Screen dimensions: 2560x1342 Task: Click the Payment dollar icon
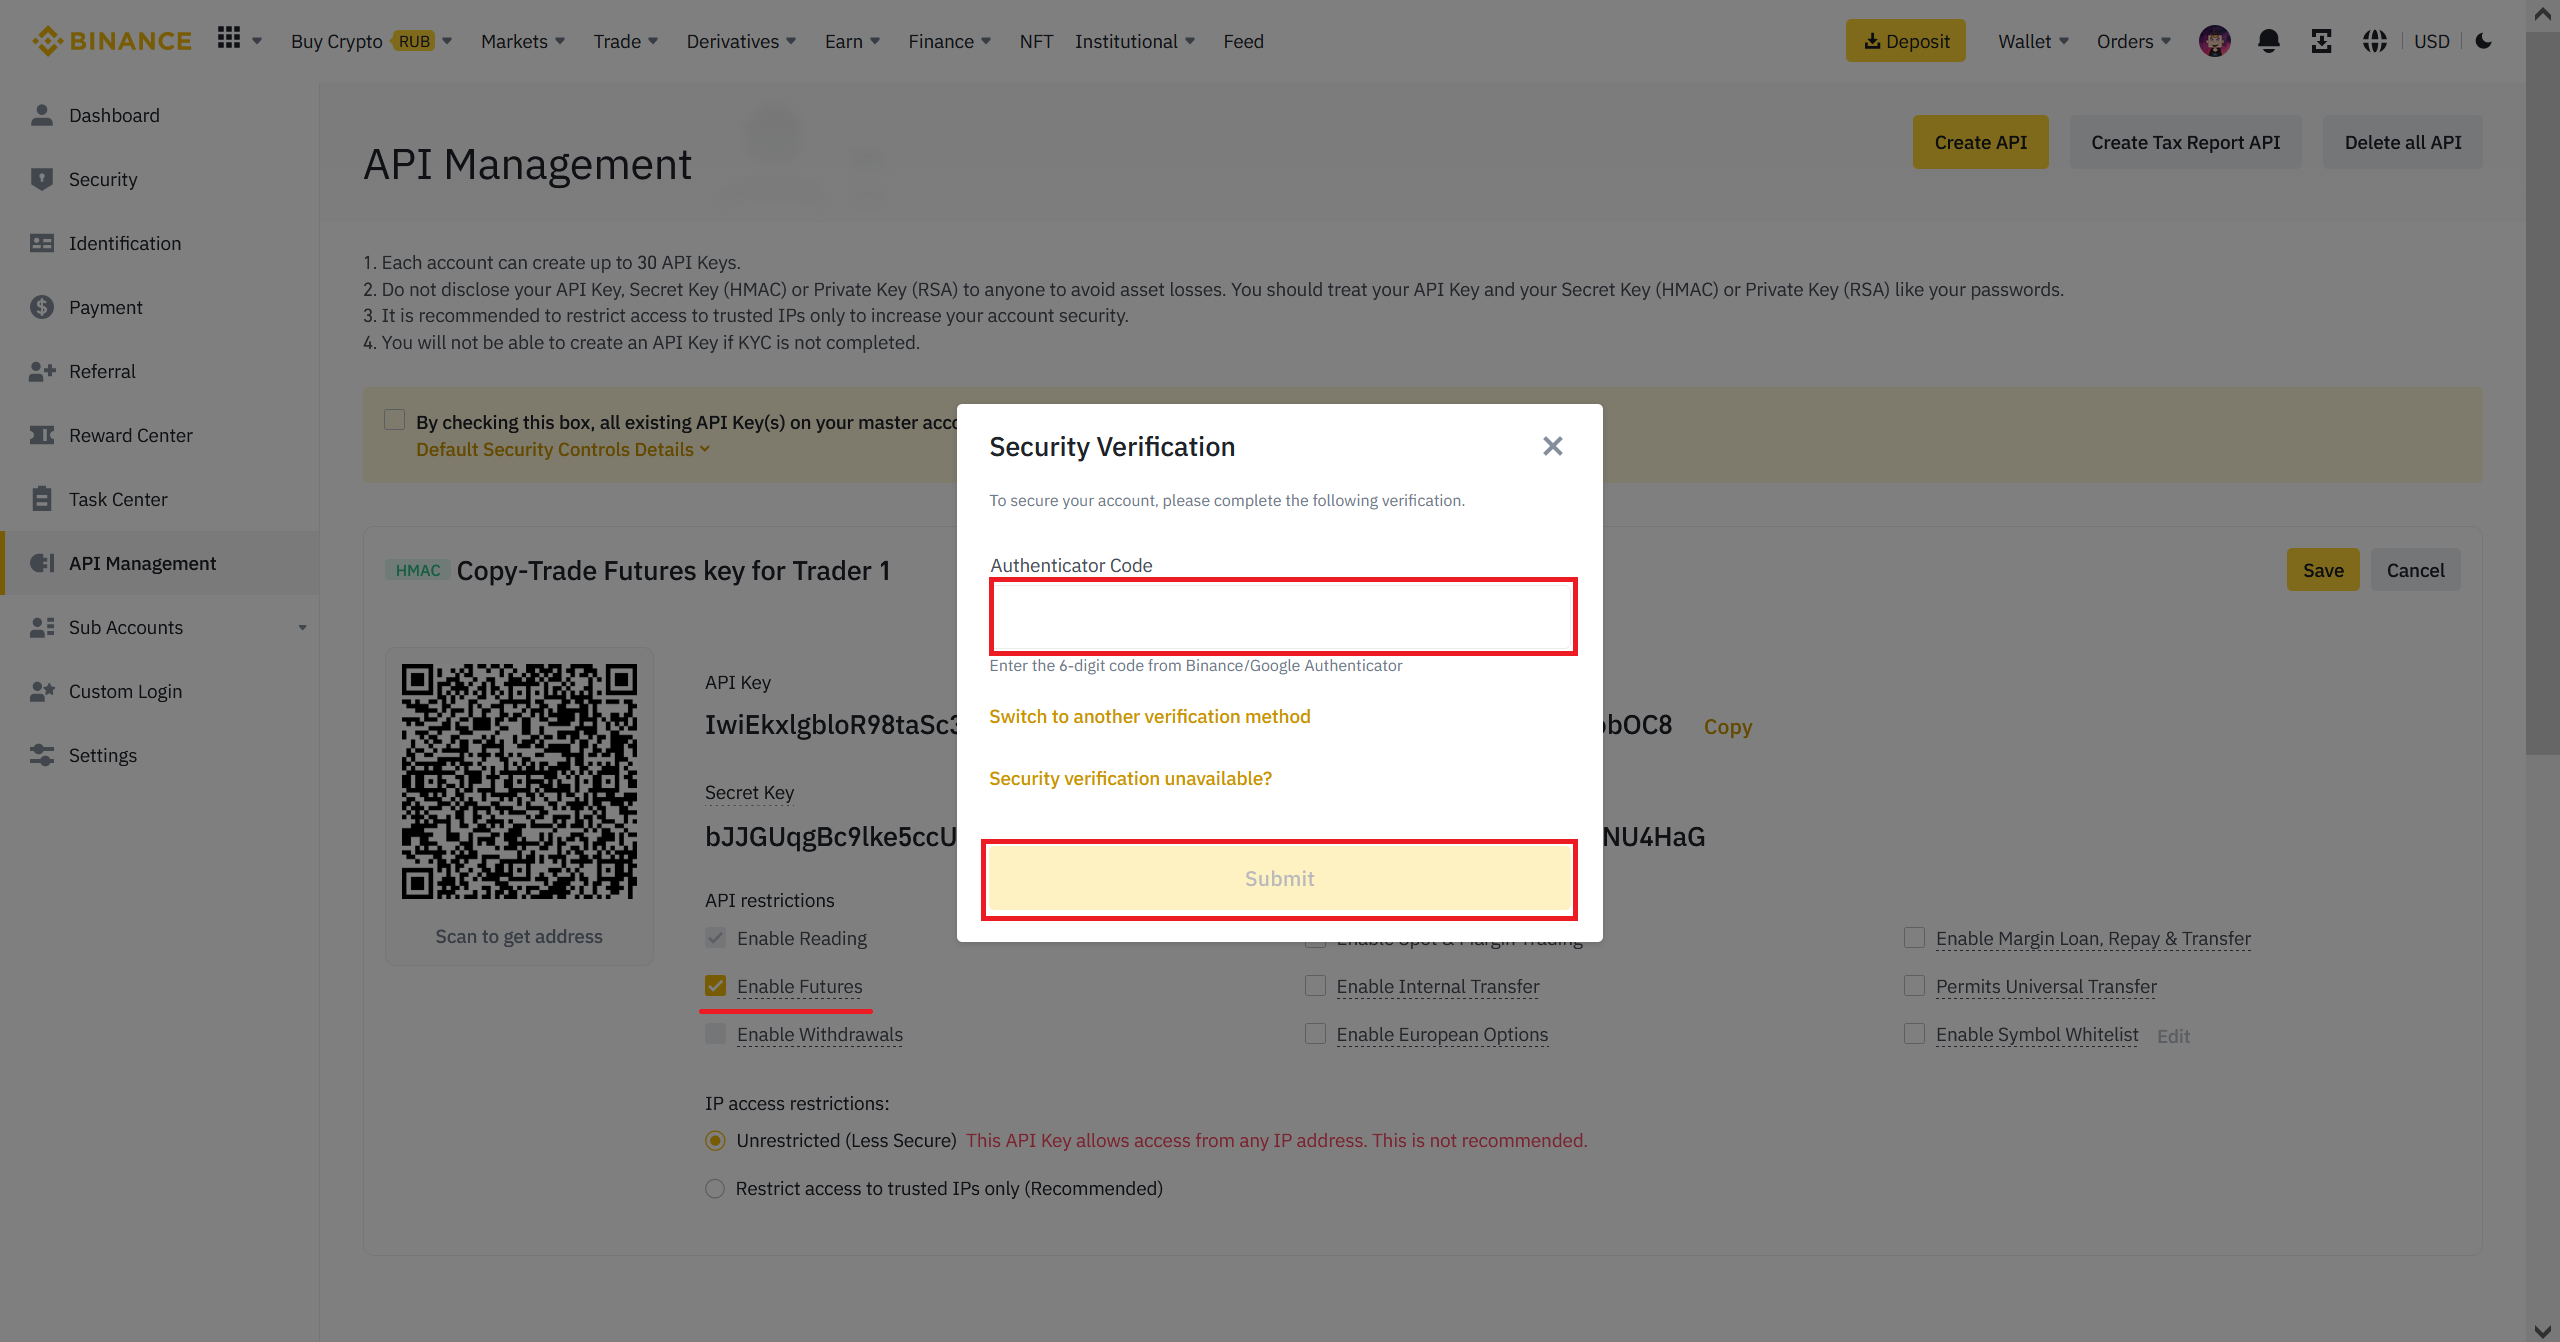pyautogui.click(x=42, y=307)
